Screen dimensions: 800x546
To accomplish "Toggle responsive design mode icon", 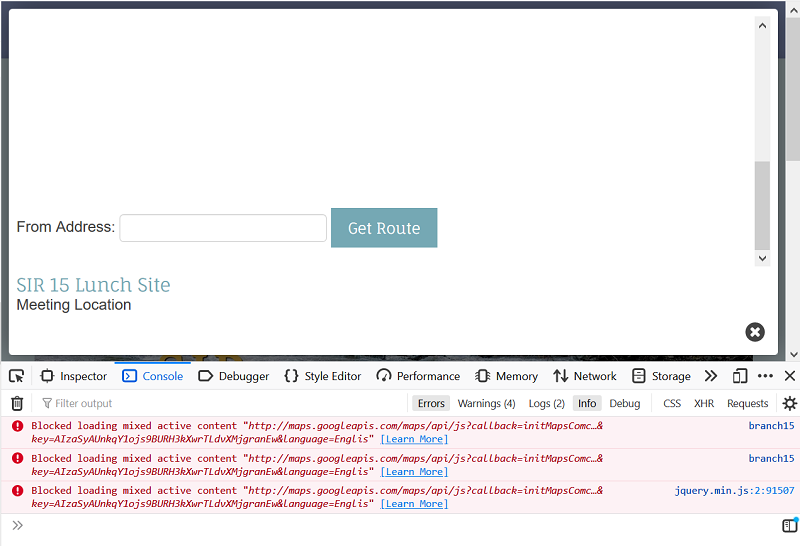I will [x=740, y=376].
